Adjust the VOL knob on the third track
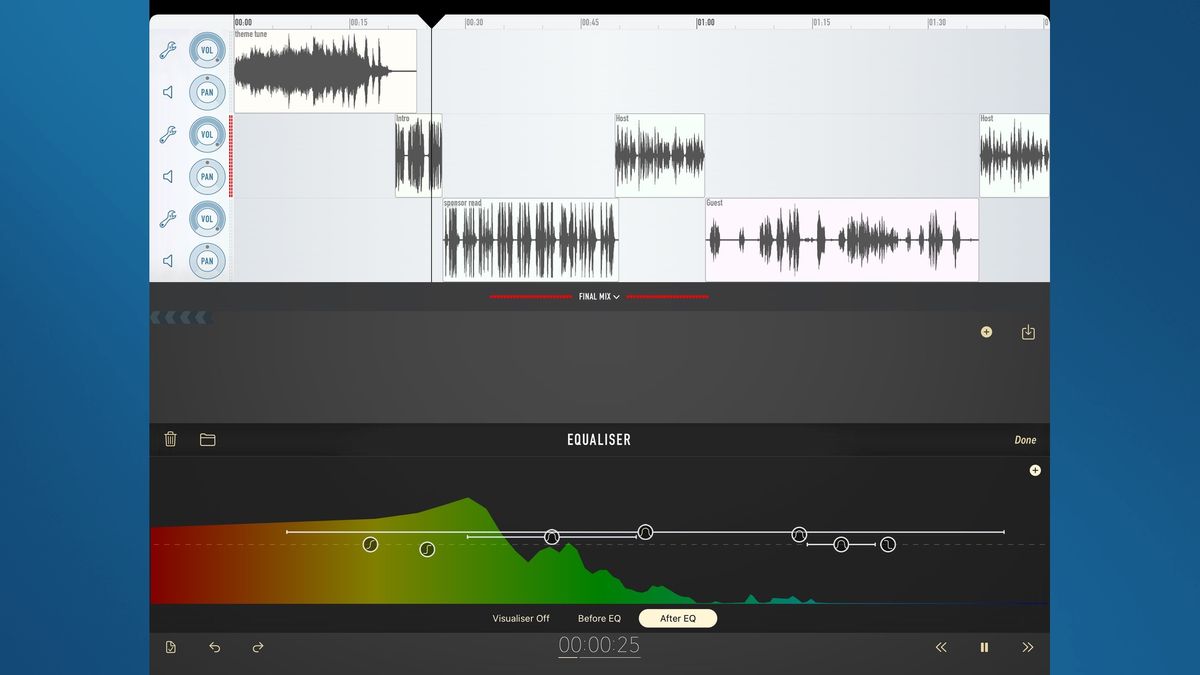The image size is (1200, 675). coord(207,218)
